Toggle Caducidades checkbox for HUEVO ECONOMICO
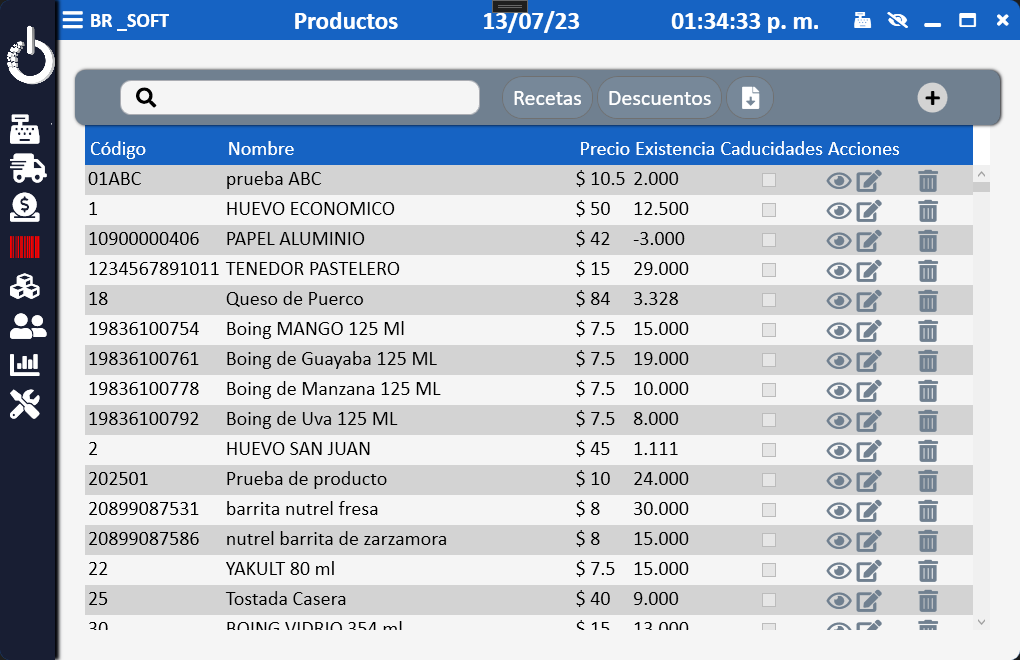This screenshot has height=660, width=1020. tap(769, 210)
